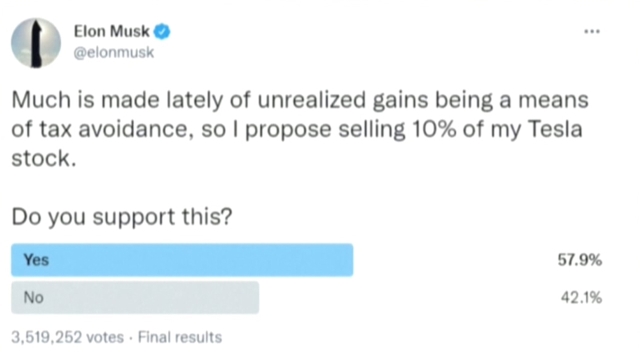Click the word "stock." ending the tweet
The width and height of the screenshot is (640, 360).
(44, 159)
